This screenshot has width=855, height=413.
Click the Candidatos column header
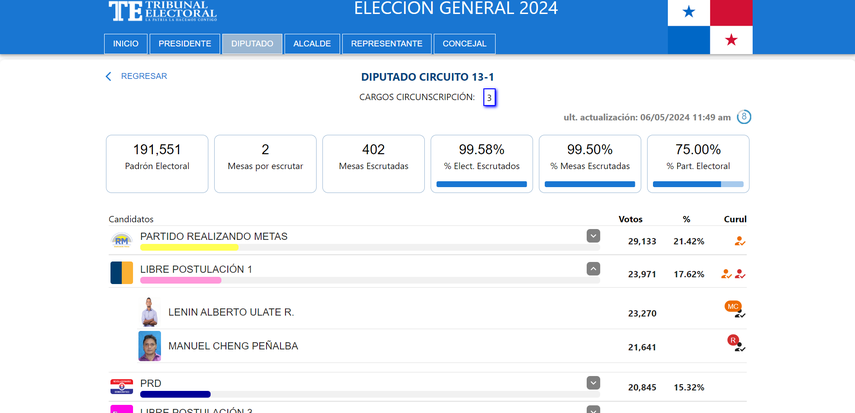(x=131, y=219)
